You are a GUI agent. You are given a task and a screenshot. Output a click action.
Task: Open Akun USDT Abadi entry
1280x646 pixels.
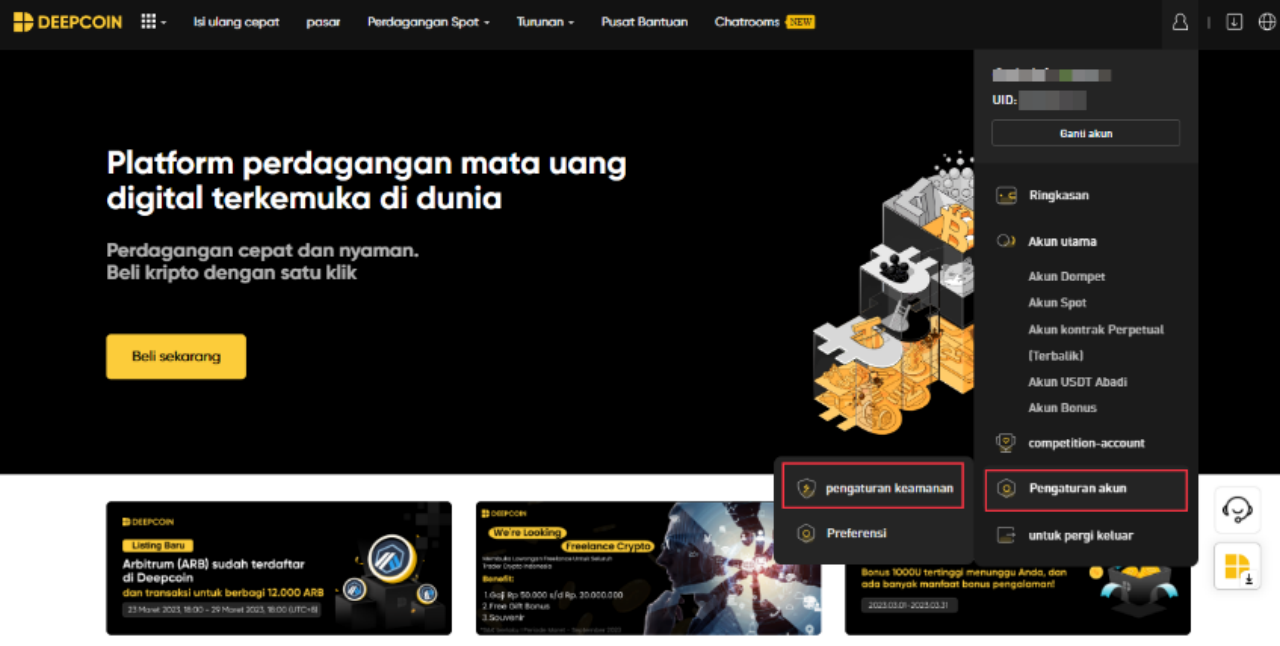(1078, 382)
